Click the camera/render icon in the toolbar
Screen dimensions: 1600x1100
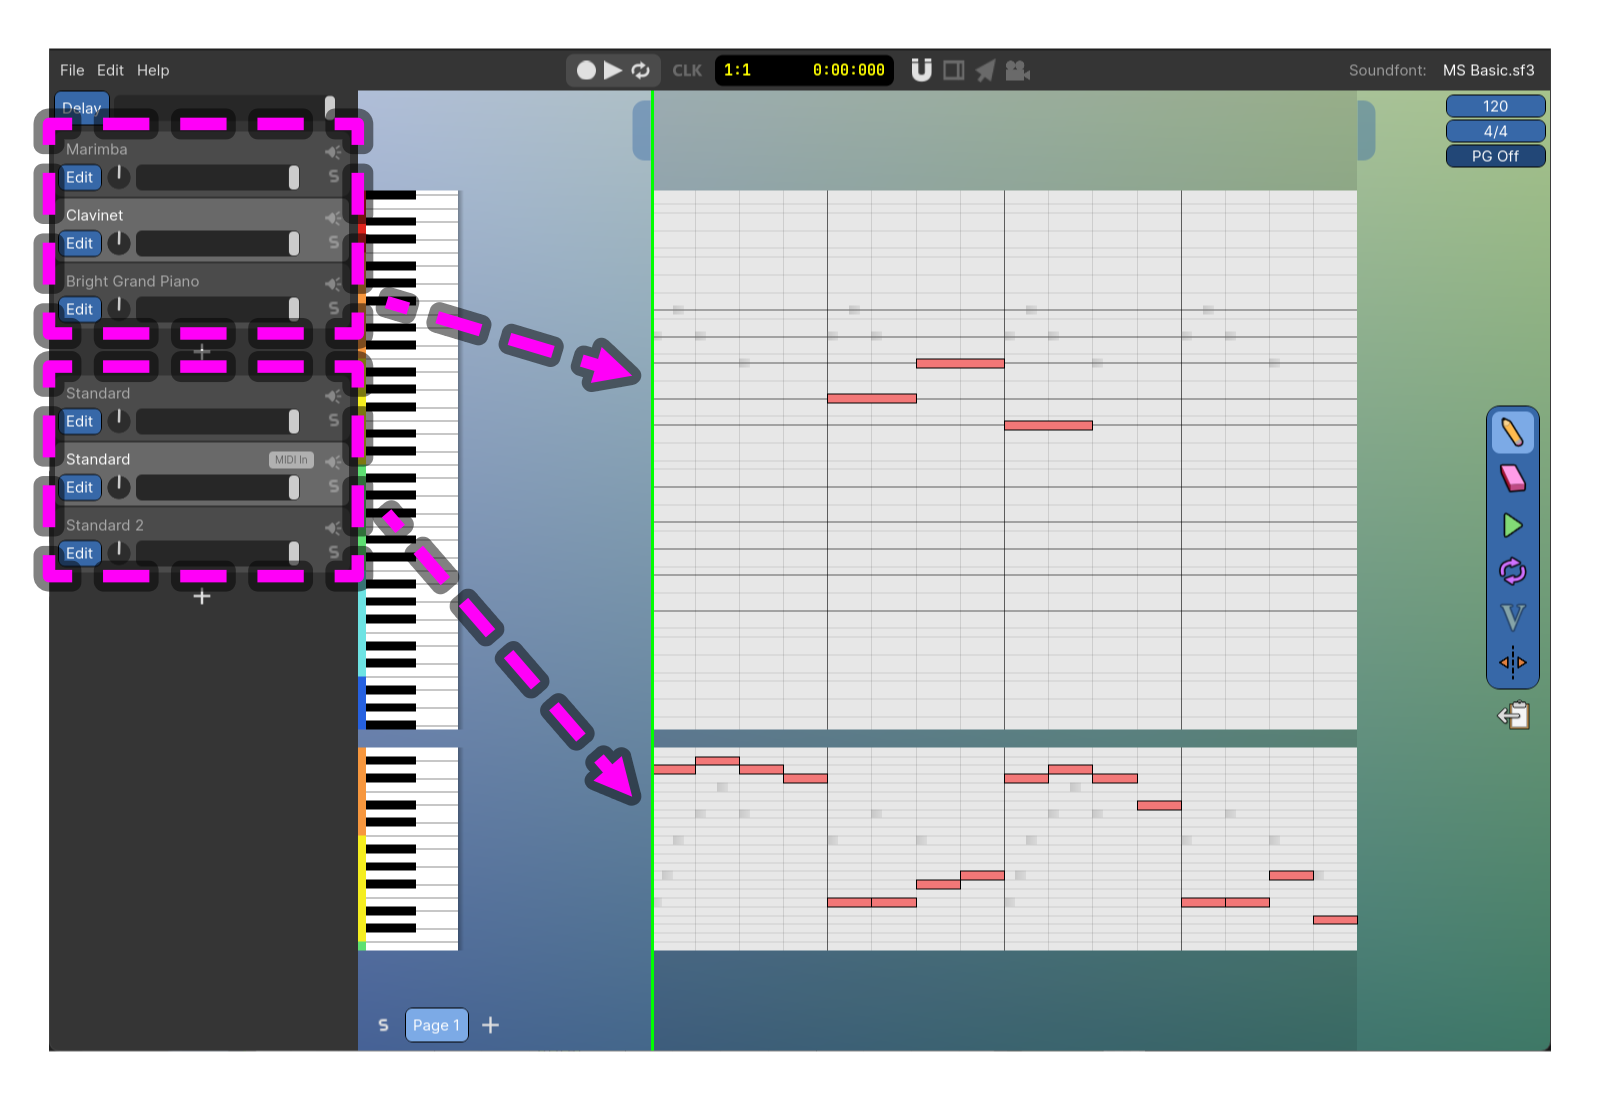coord(1018,70)
